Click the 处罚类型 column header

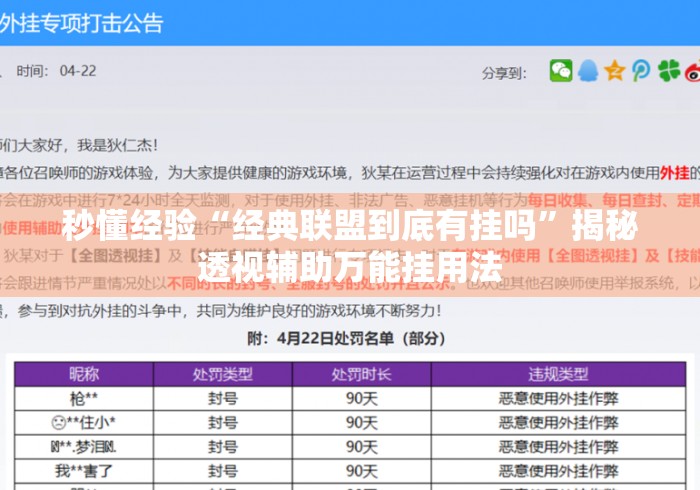pos(223,374)
